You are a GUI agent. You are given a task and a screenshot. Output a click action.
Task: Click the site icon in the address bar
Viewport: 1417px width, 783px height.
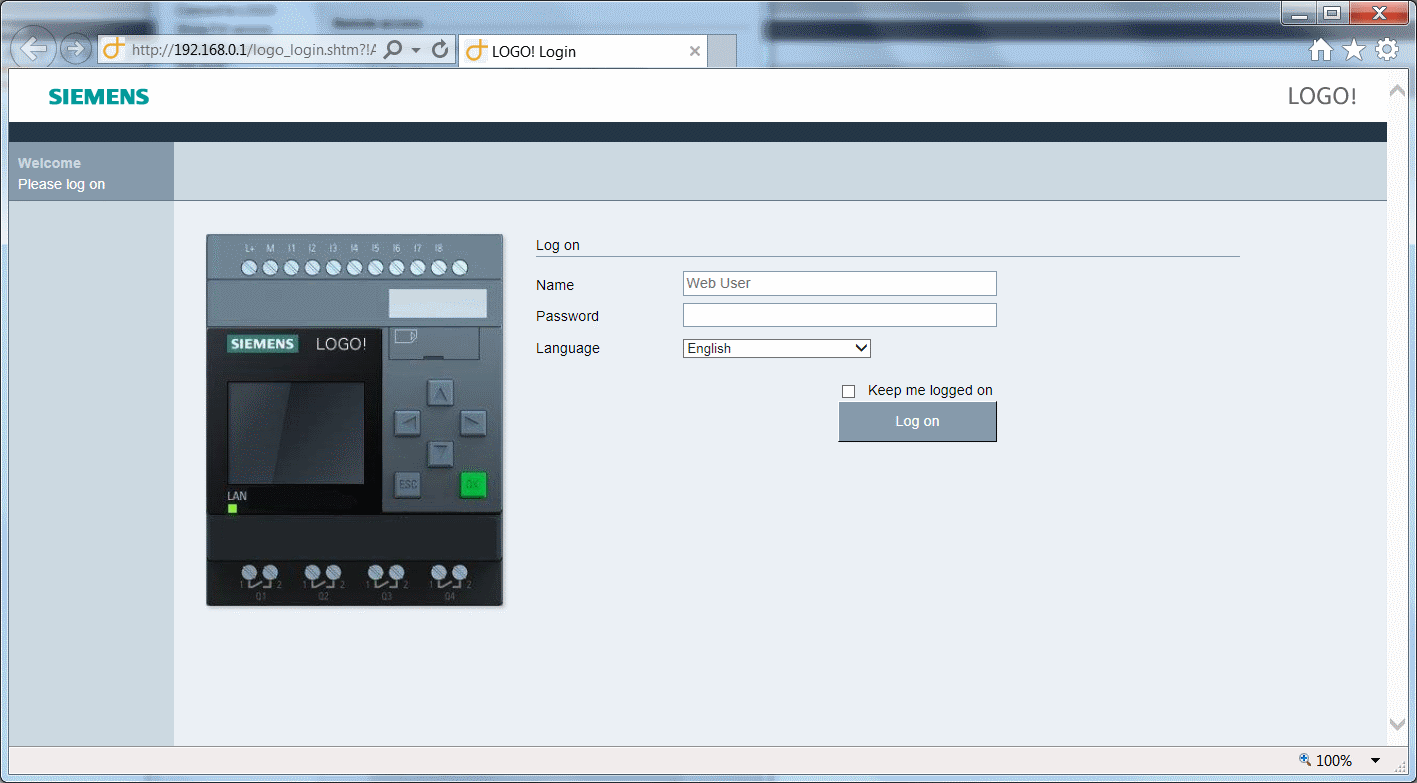pyautogui.click(x=115, y=50)
